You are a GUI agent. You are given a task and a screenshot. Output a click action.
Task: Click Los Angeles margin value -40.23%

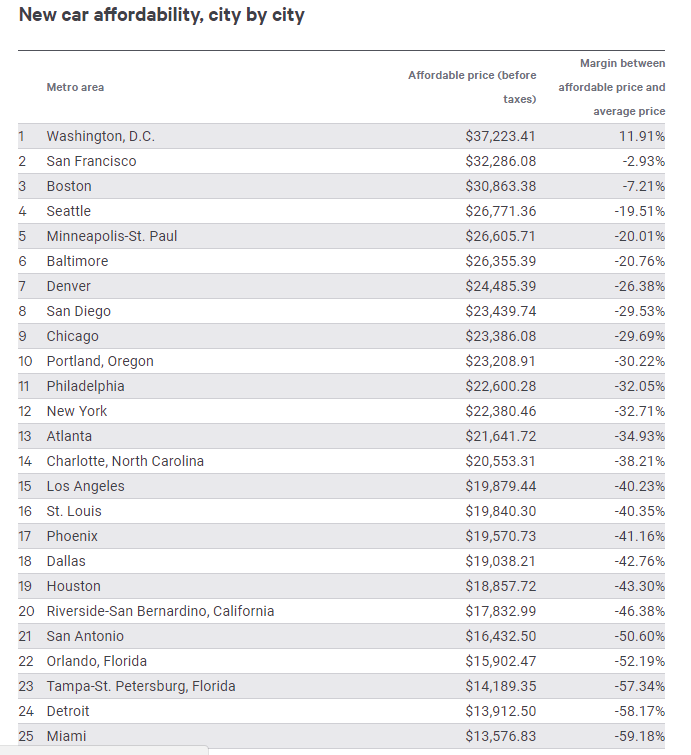637,486
